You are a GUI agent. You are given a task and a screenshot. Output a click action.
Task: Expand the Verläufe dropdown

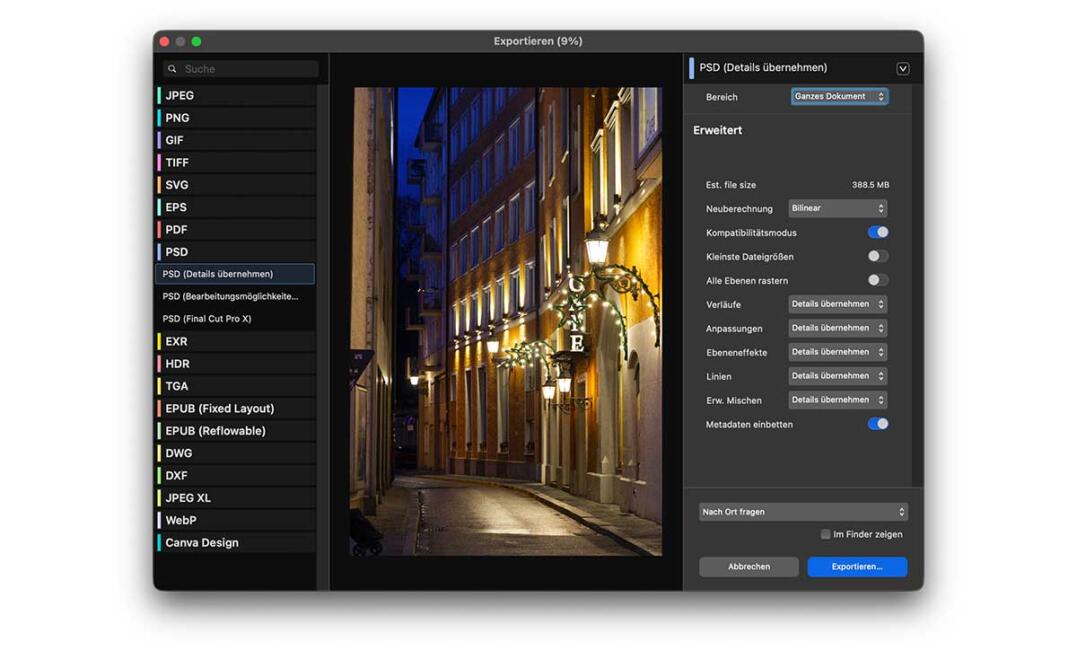[837, 304]
